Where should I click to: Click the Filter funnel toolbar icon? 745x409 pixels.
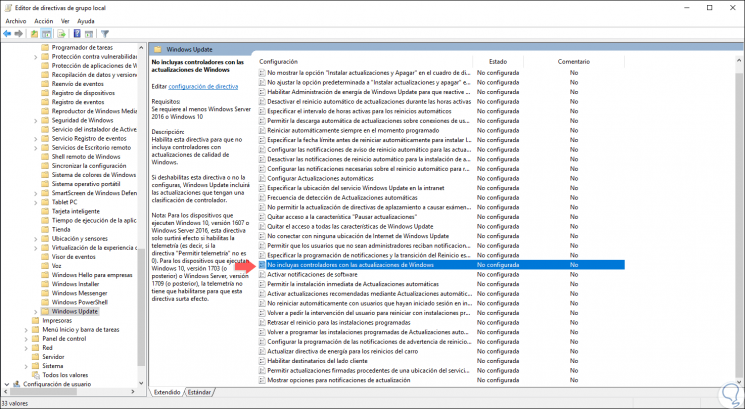(105, 34)
